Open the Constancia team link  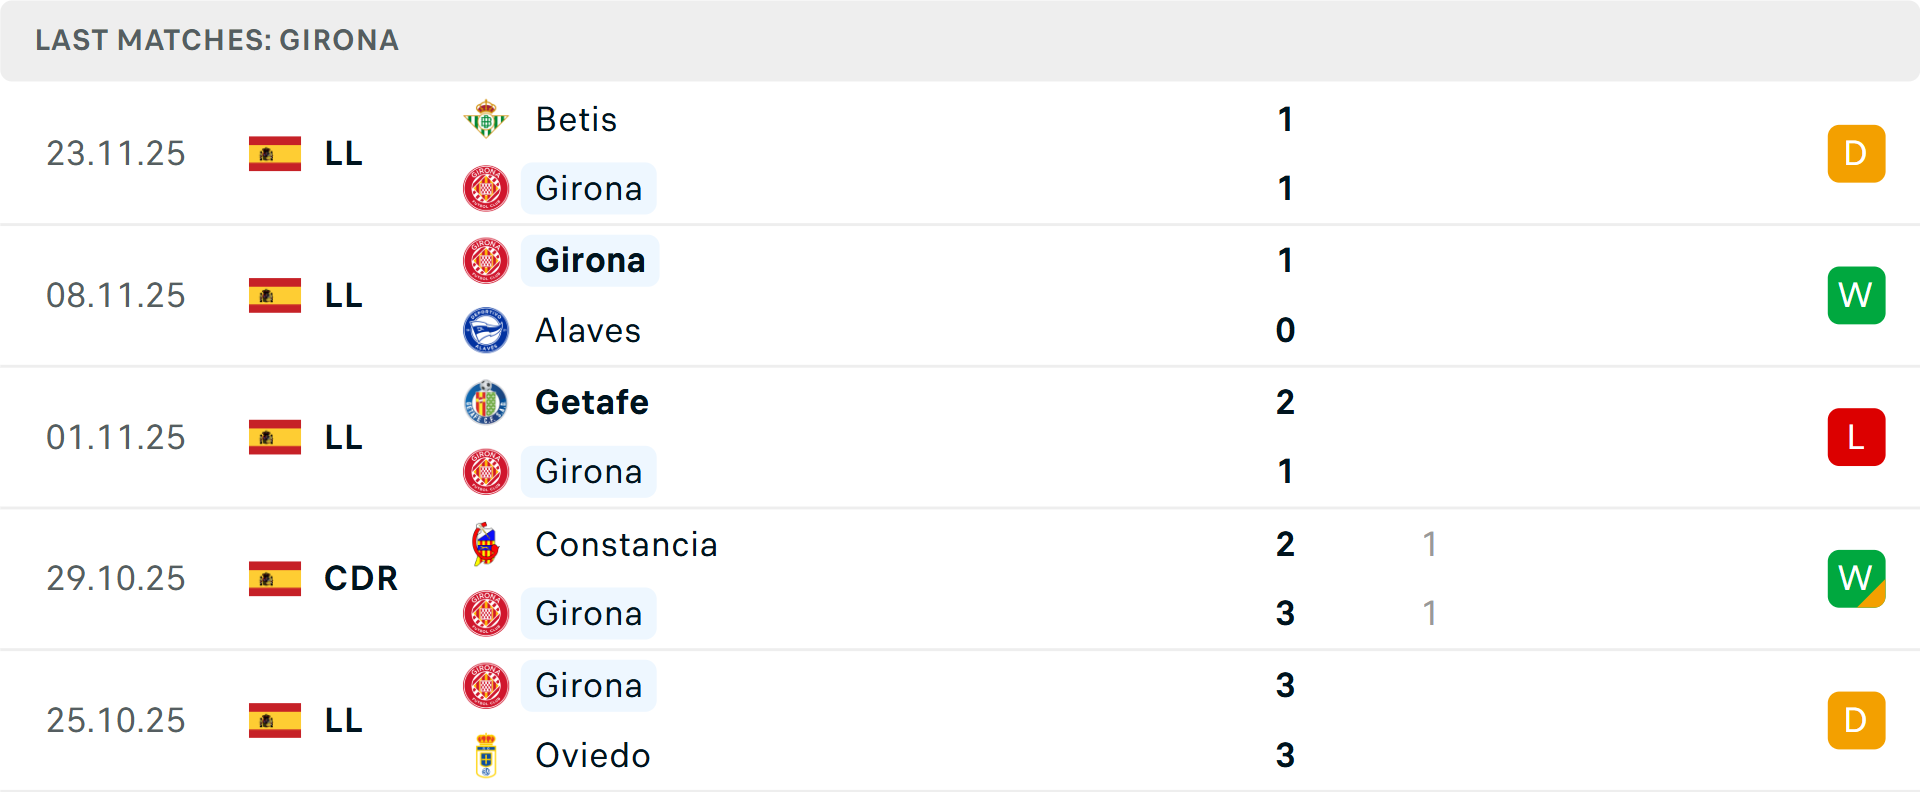626,544
